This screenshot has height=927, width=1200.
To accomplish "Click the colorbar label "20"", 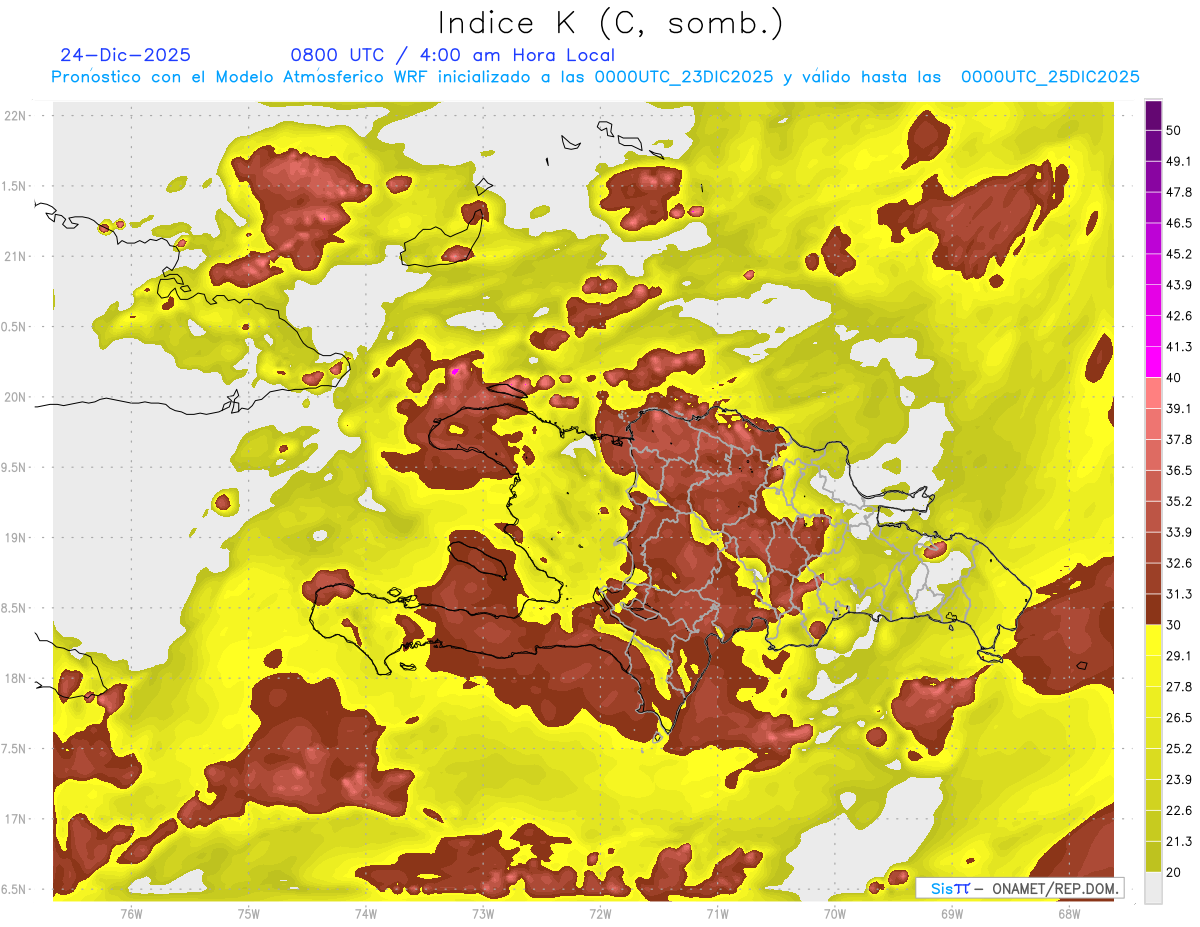I will click(1174, 872).
